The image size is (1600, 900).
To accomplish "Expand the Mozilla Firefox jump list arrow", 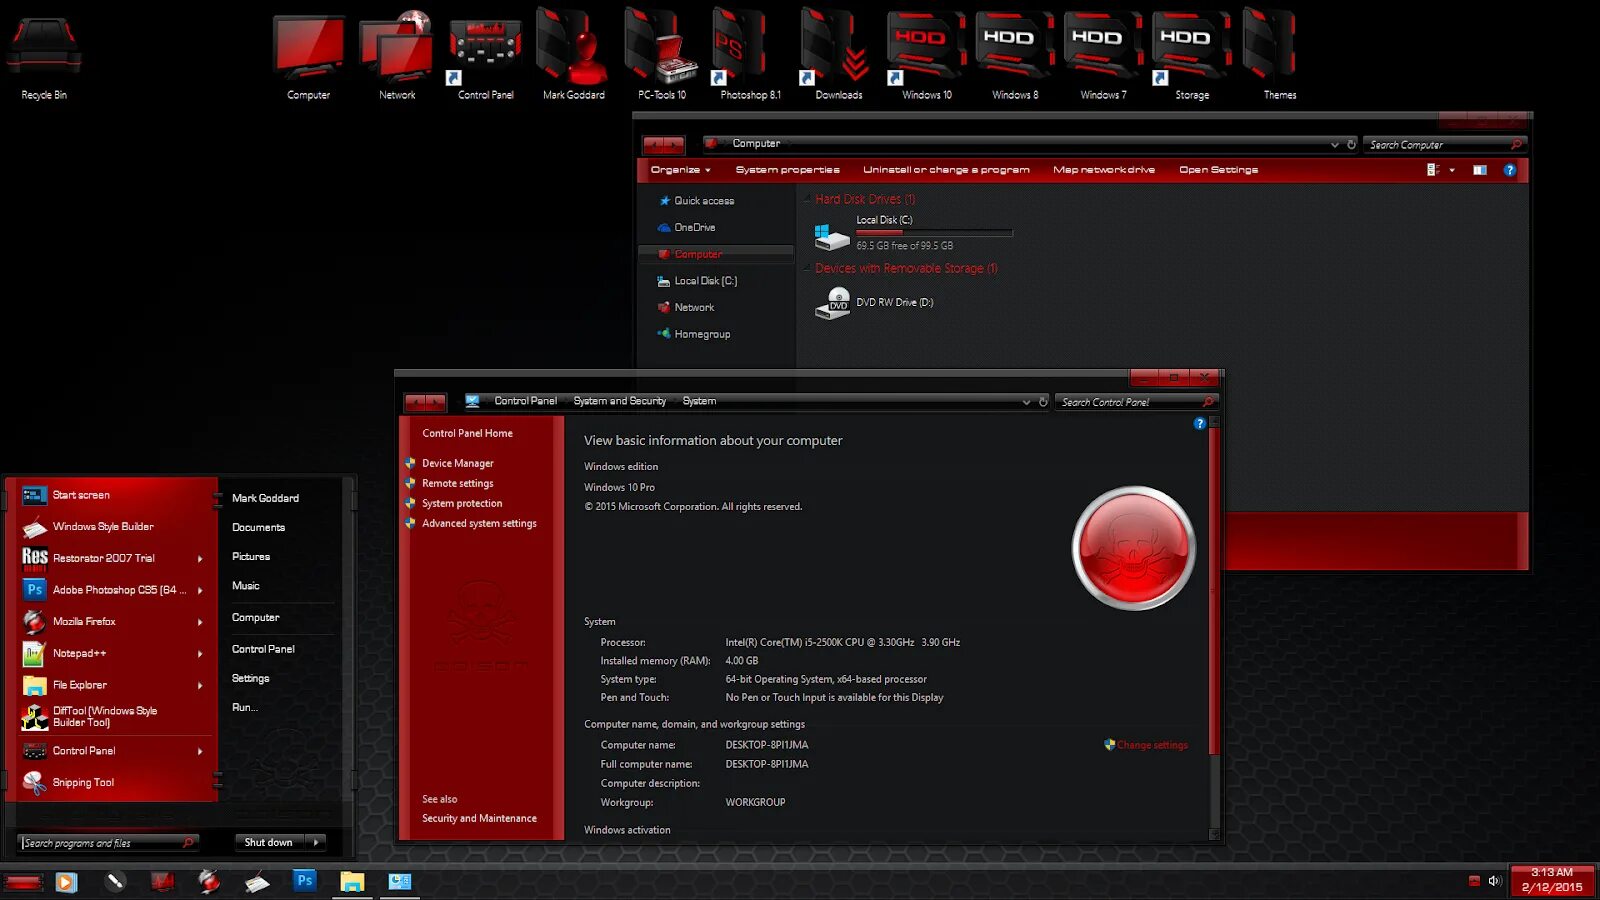I will [200, 622].
